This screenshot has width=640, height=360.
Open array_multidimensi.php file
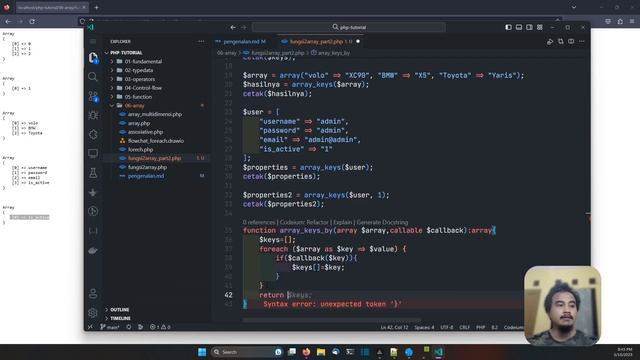(x=155, y=114)
